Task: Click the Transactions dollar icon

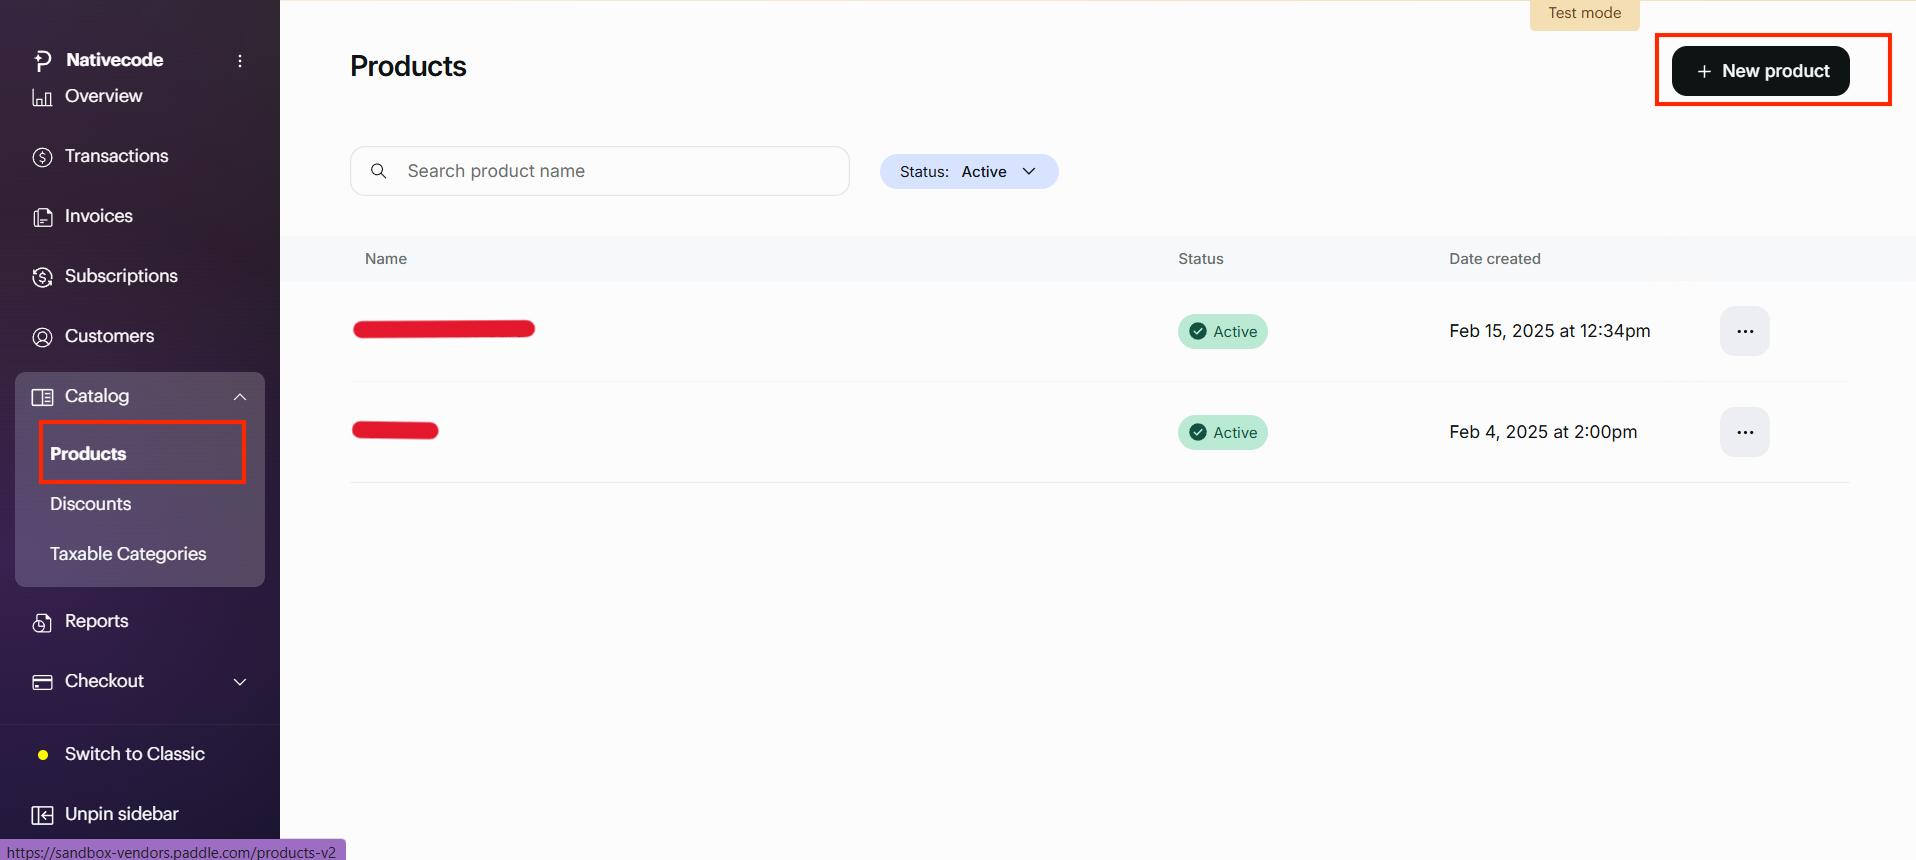Action: pos(42,157)
